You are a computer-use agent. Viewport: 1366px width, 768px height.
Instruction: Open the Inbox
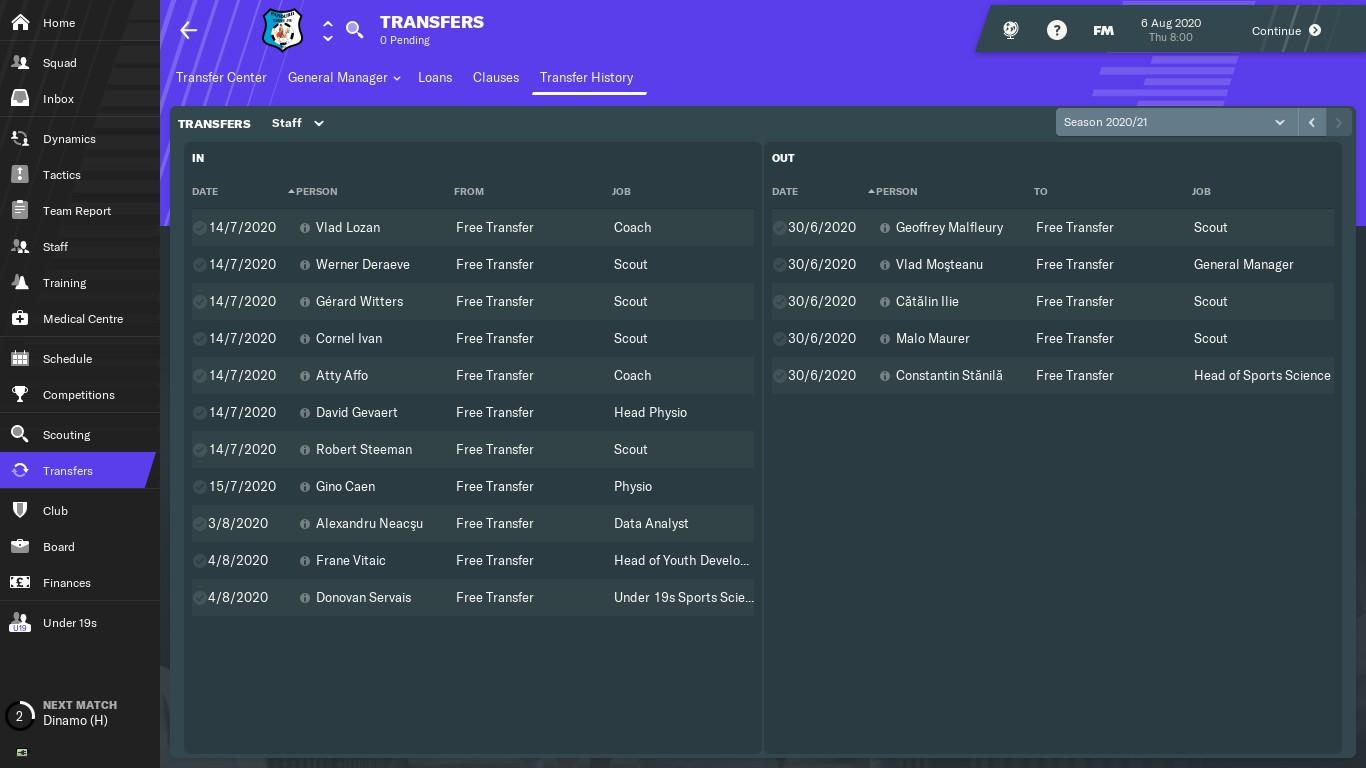pos(80,98)
